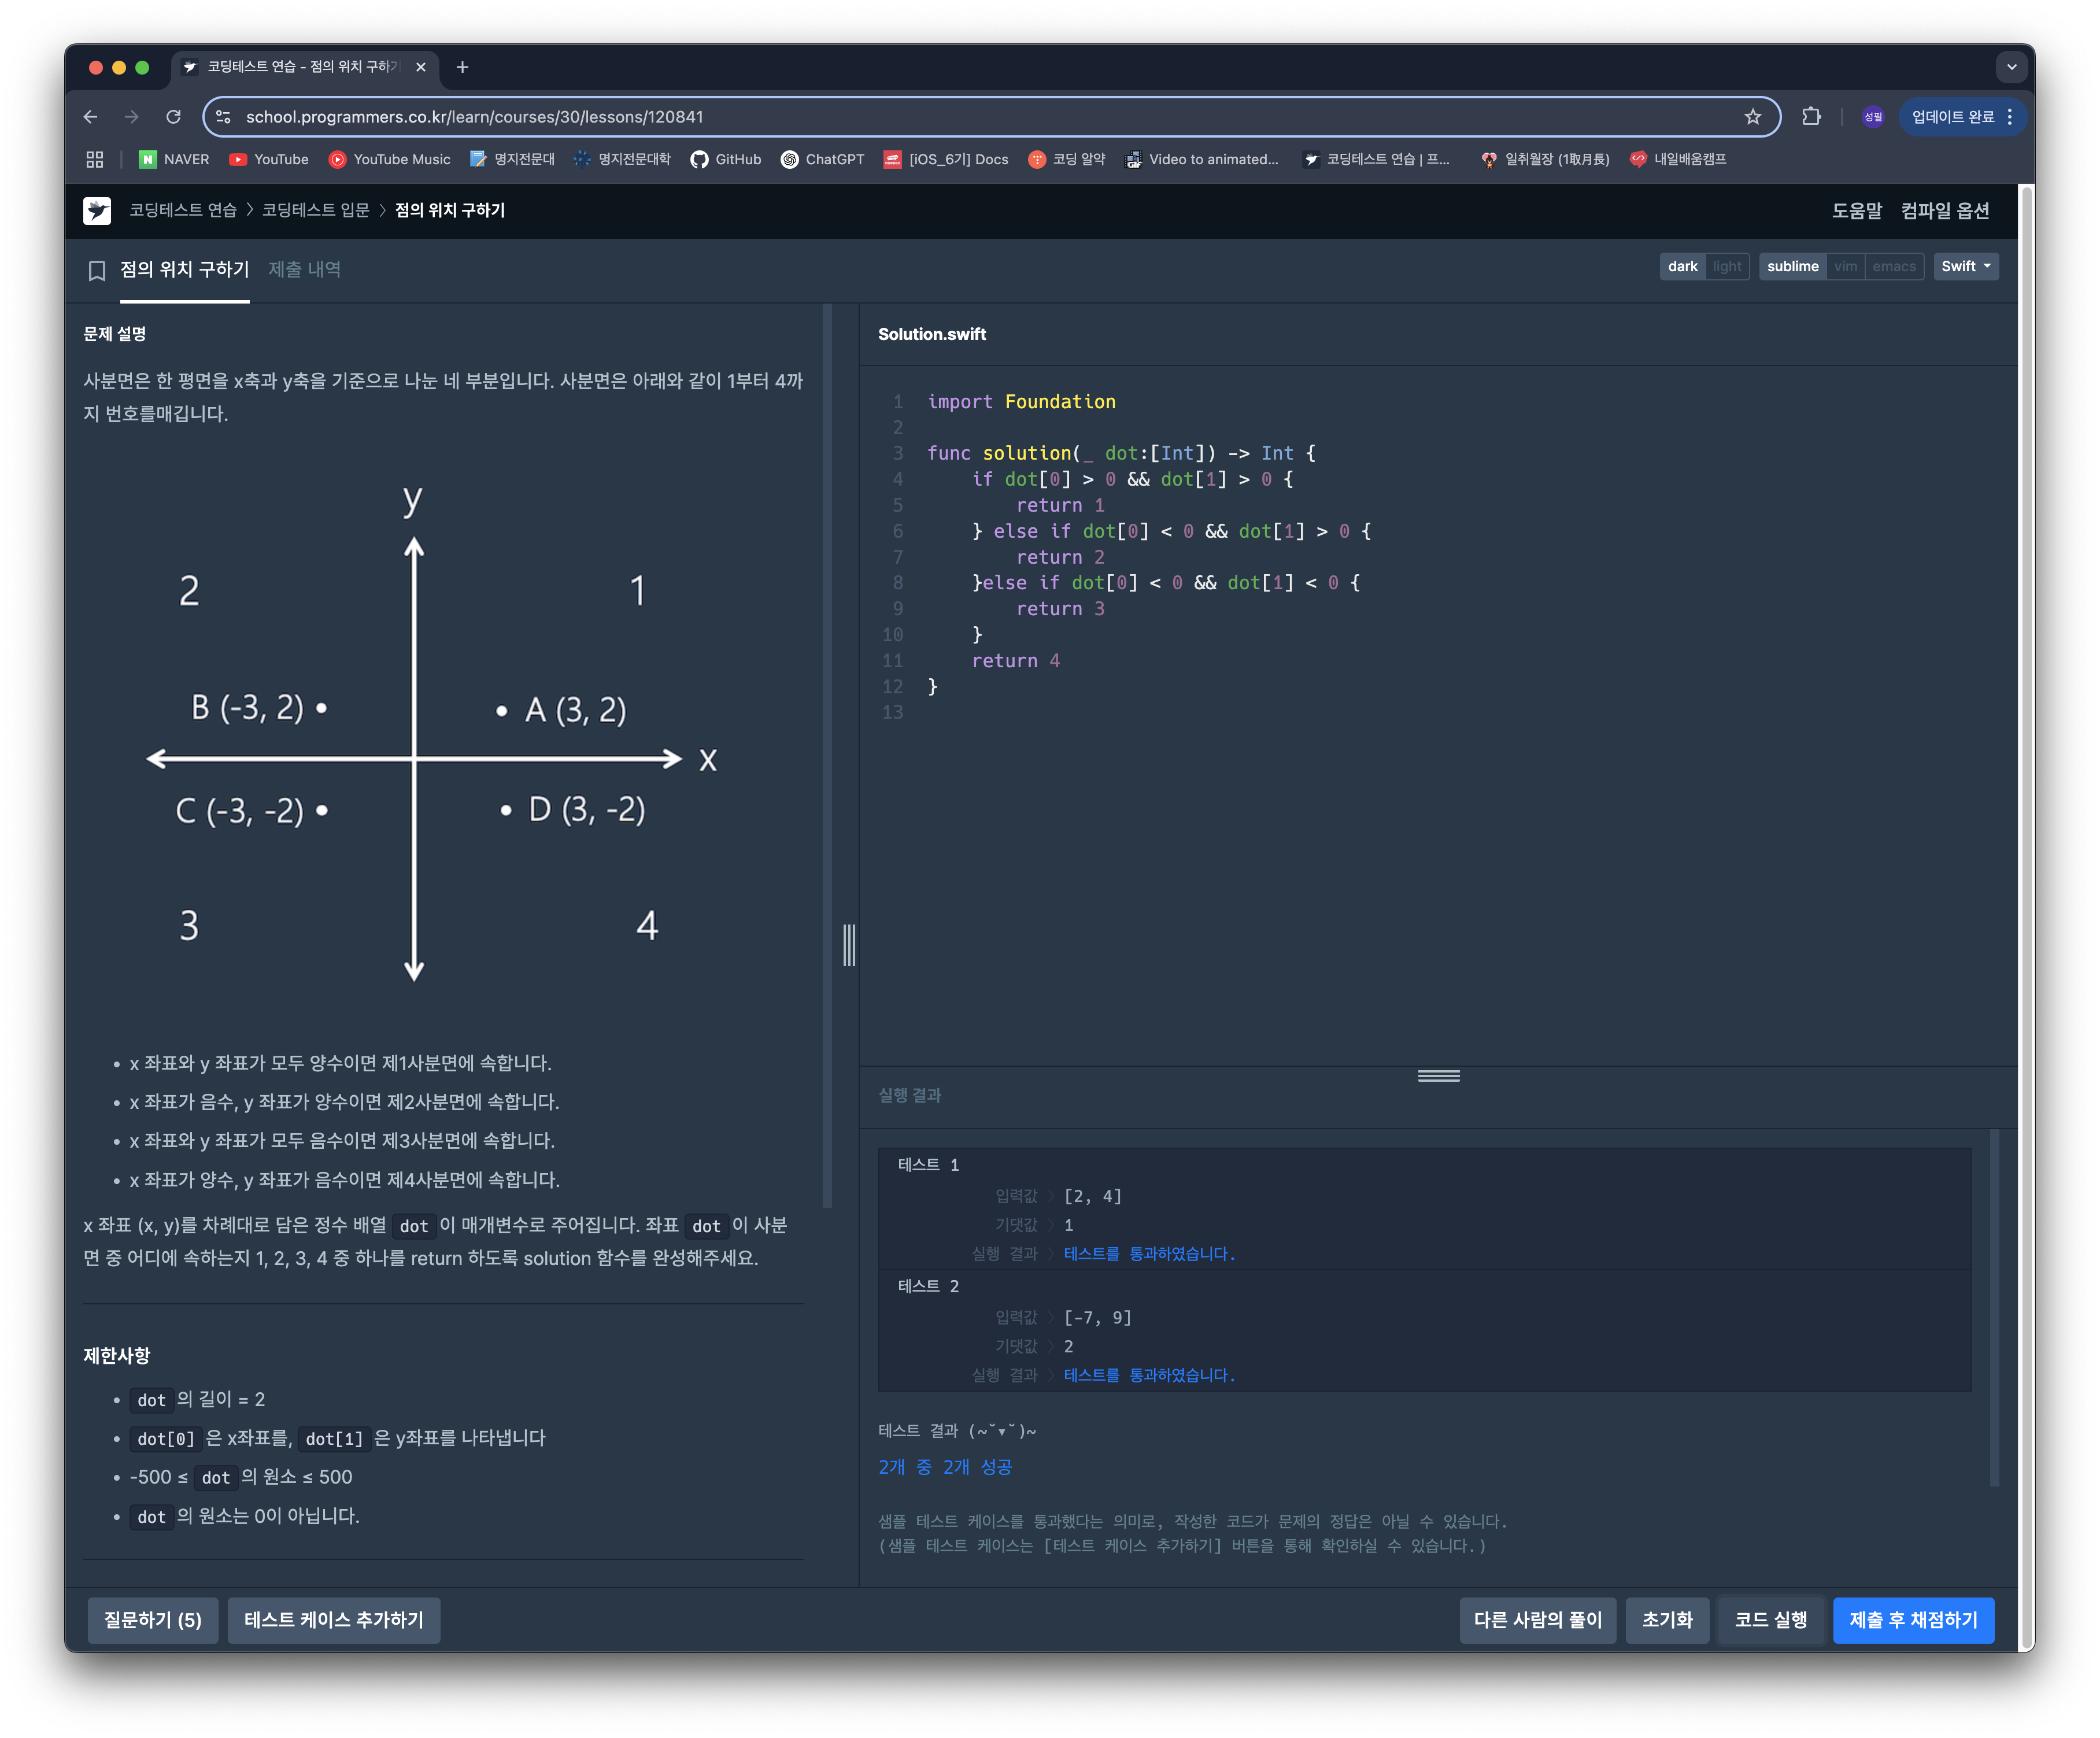Click the problem description scrollbar
This screenshot has width=2100, height=1738.
coord(827,757)
